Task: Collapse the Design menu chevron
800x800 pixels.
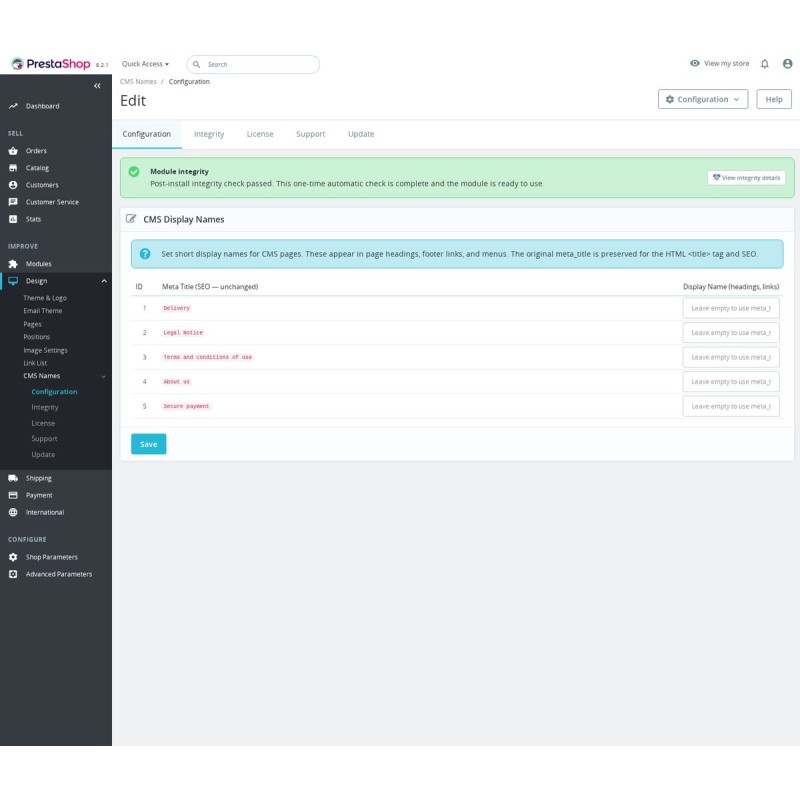Action: (104, 281)
